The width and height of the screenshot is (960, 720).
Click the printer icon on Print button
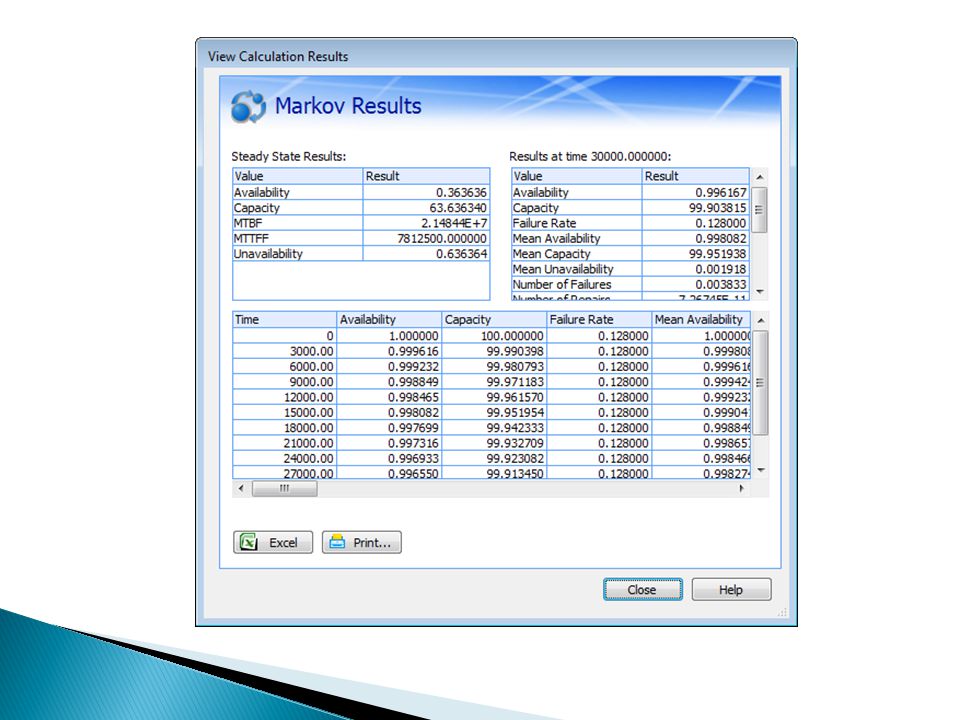pyautogui.click(x=337, y=542)
